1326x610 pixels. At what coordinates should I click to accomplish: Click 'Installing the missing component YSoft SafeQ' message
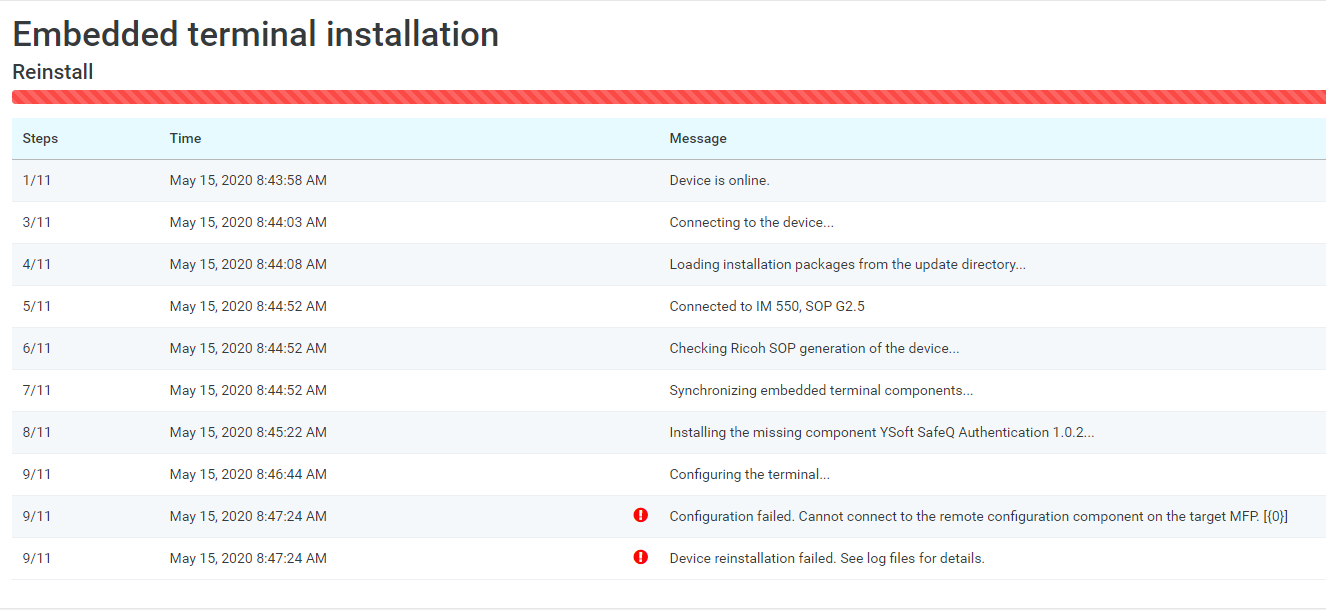coord(881,433)
